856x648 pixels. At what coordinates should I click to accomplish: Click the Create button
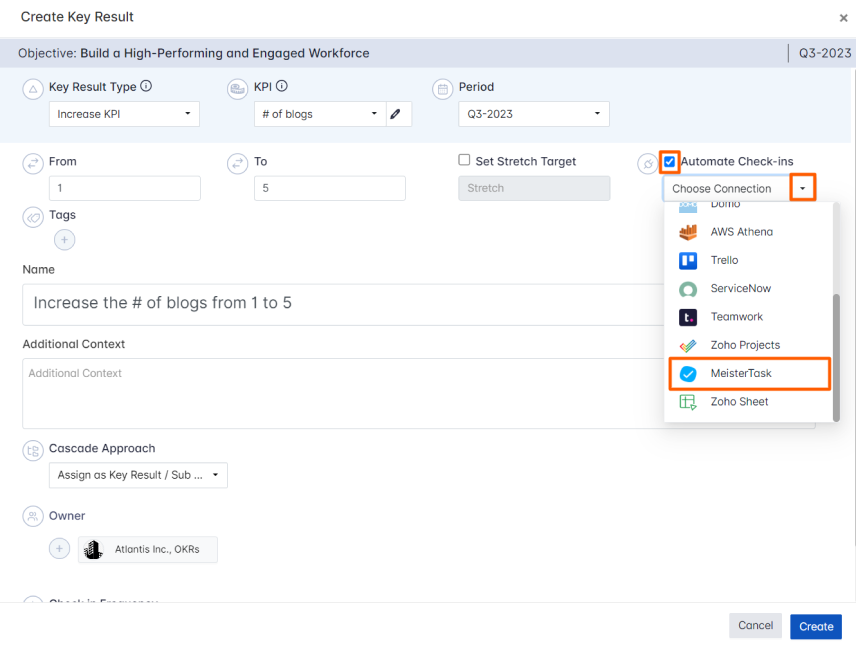816,626
